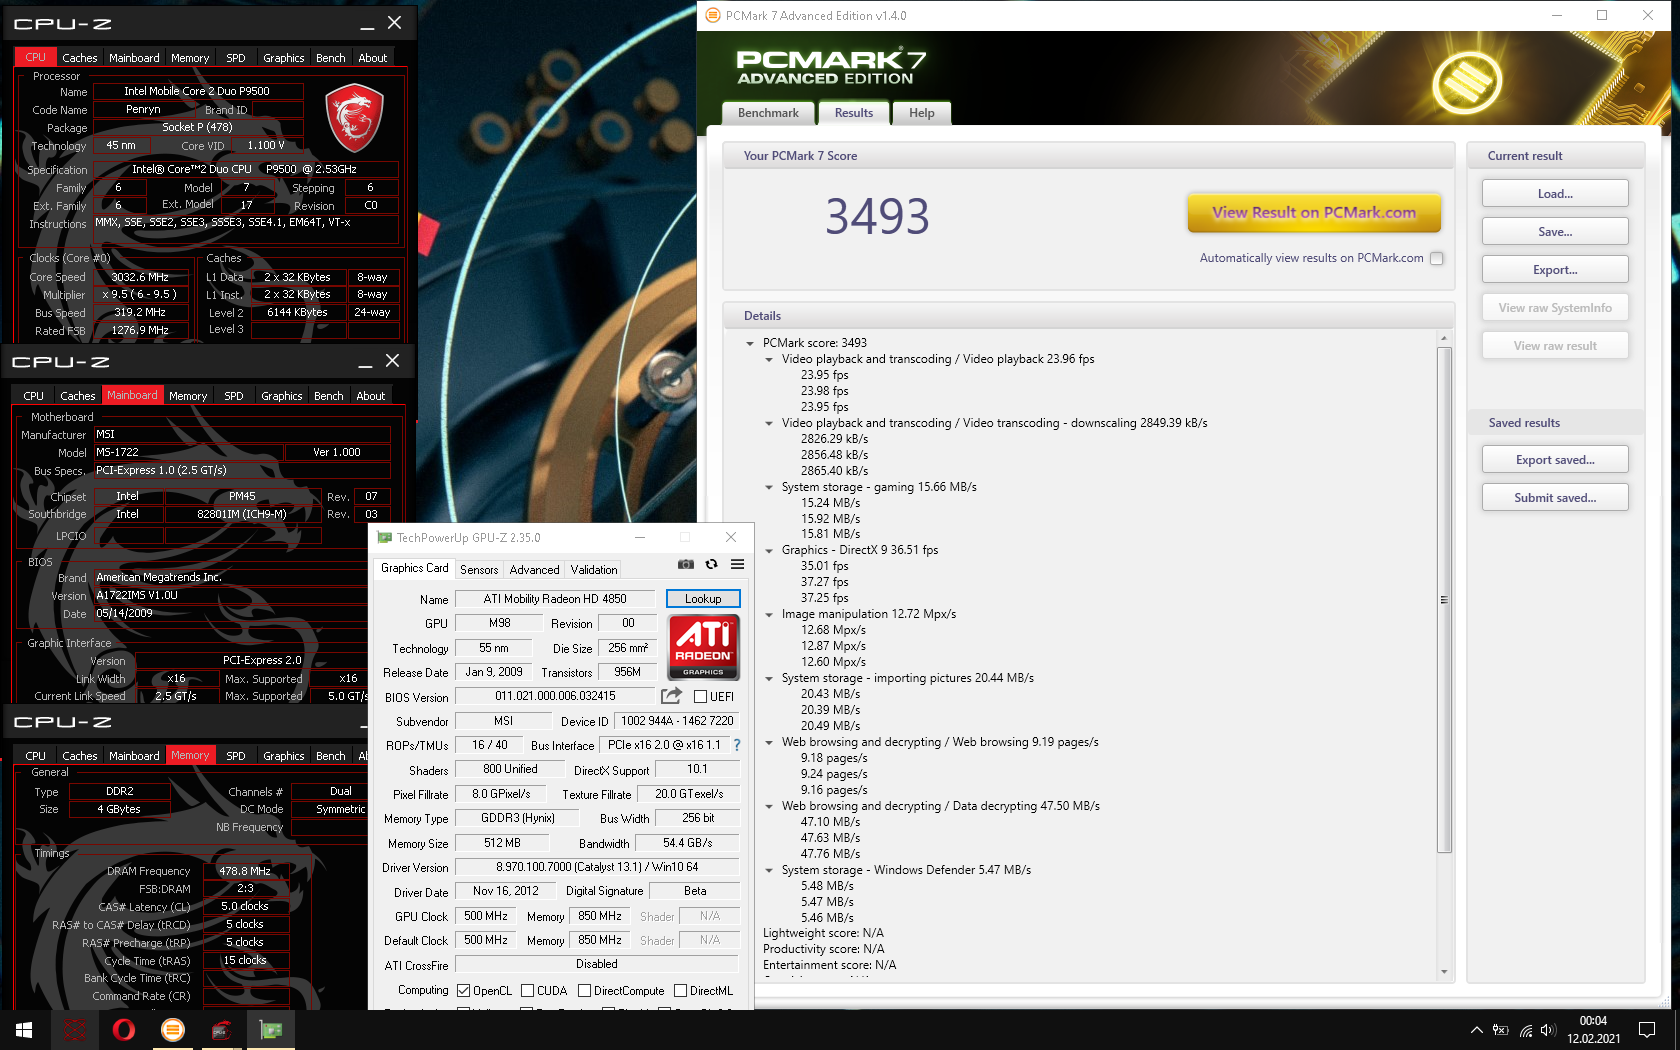1680x1050 pixels.
Task: Collapse Image manipulation 12.72 Mpx/s node
Action: pyautogui.click(x=769, y=614)
